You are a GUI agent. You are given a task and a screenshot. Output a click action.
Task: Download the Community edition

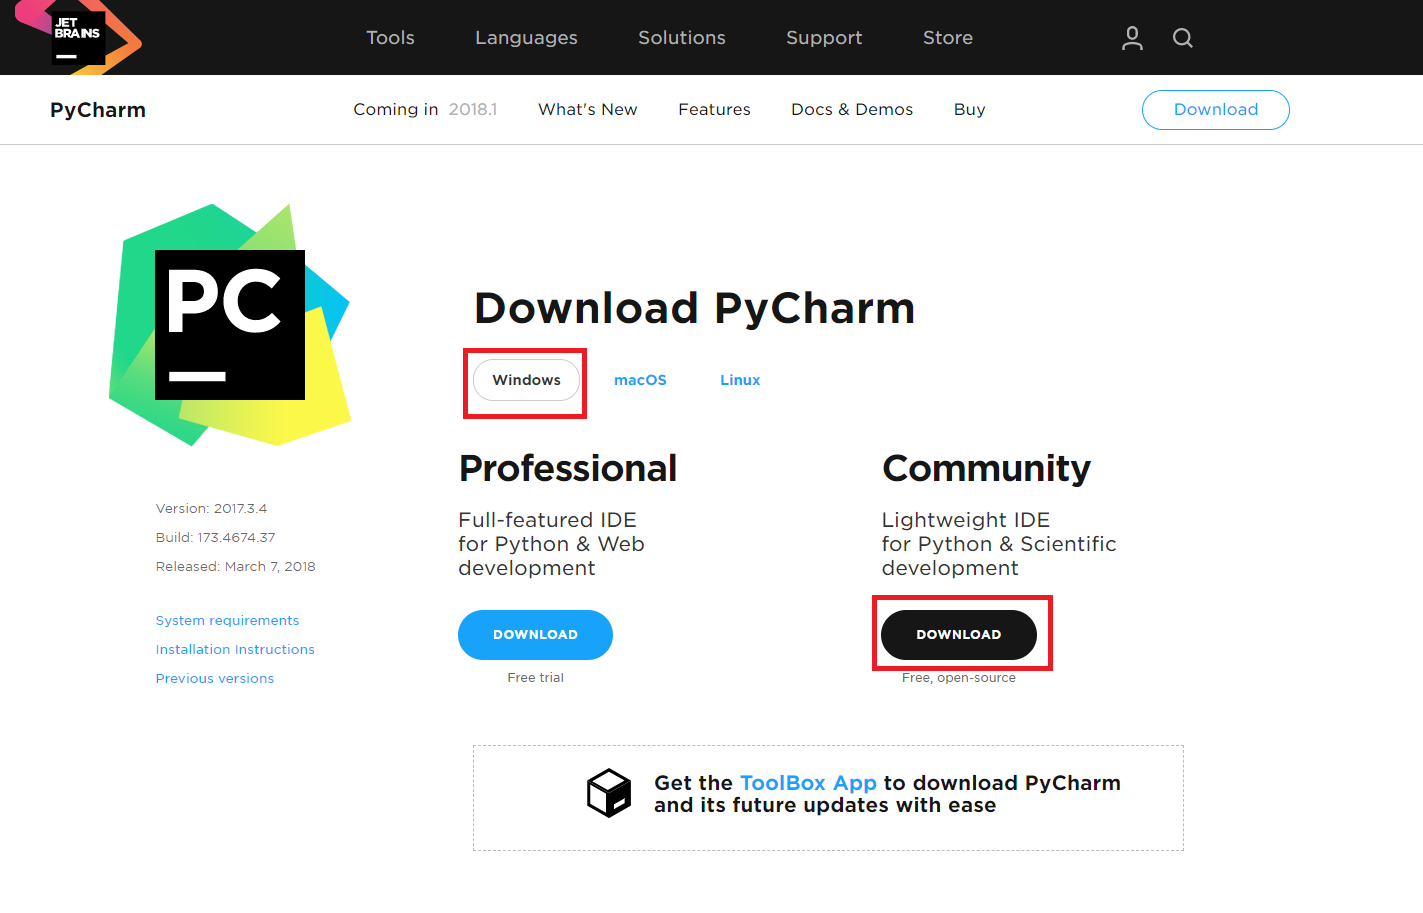click(x=959, y=635)
